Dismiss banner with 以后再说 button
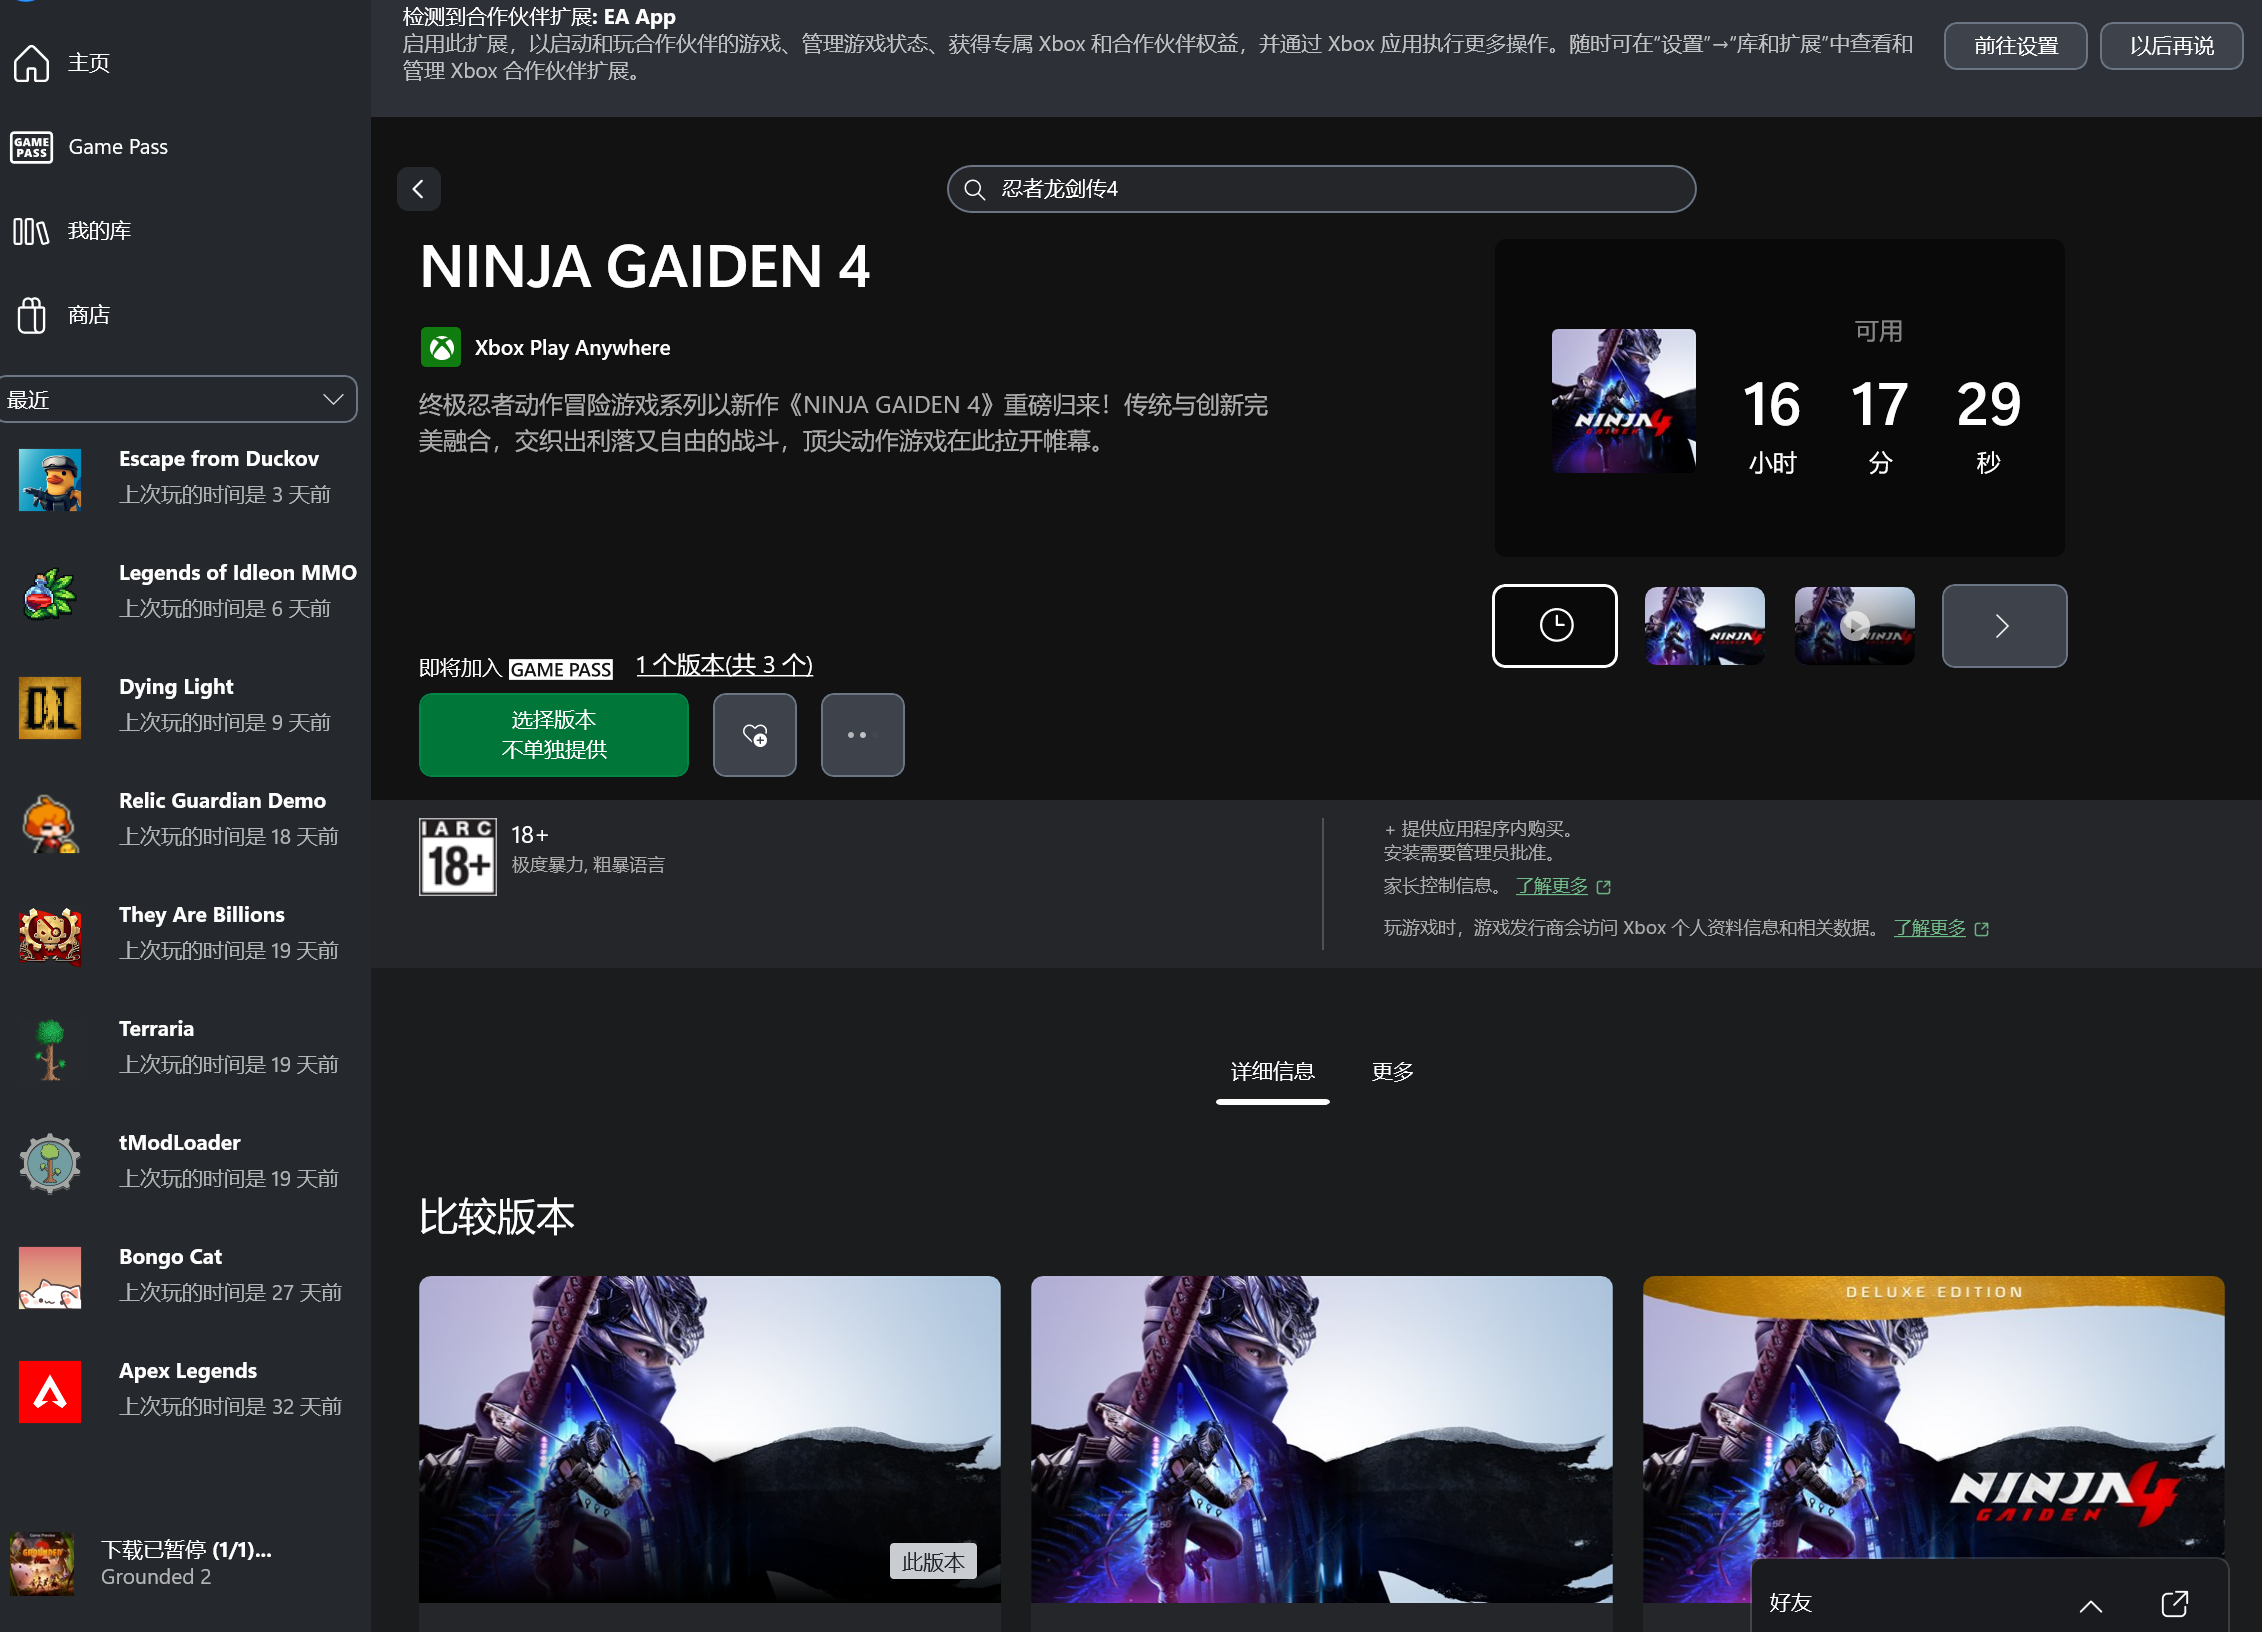The image size is (2262, 1632). tap(2170, 46)
